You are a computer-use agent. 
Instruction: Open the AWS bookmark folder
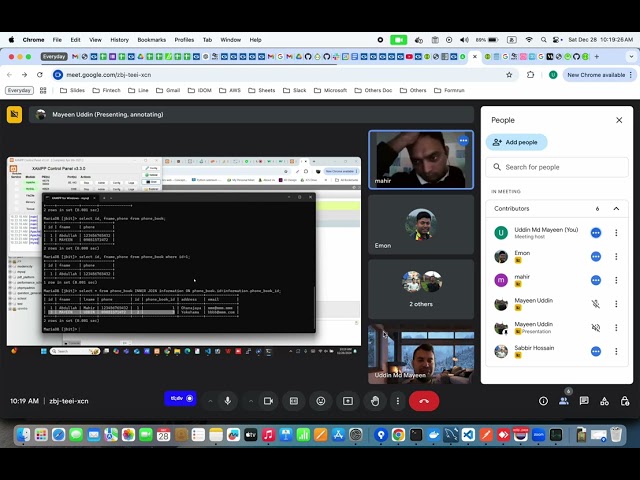pyautogui.click(x=230, y=90)
